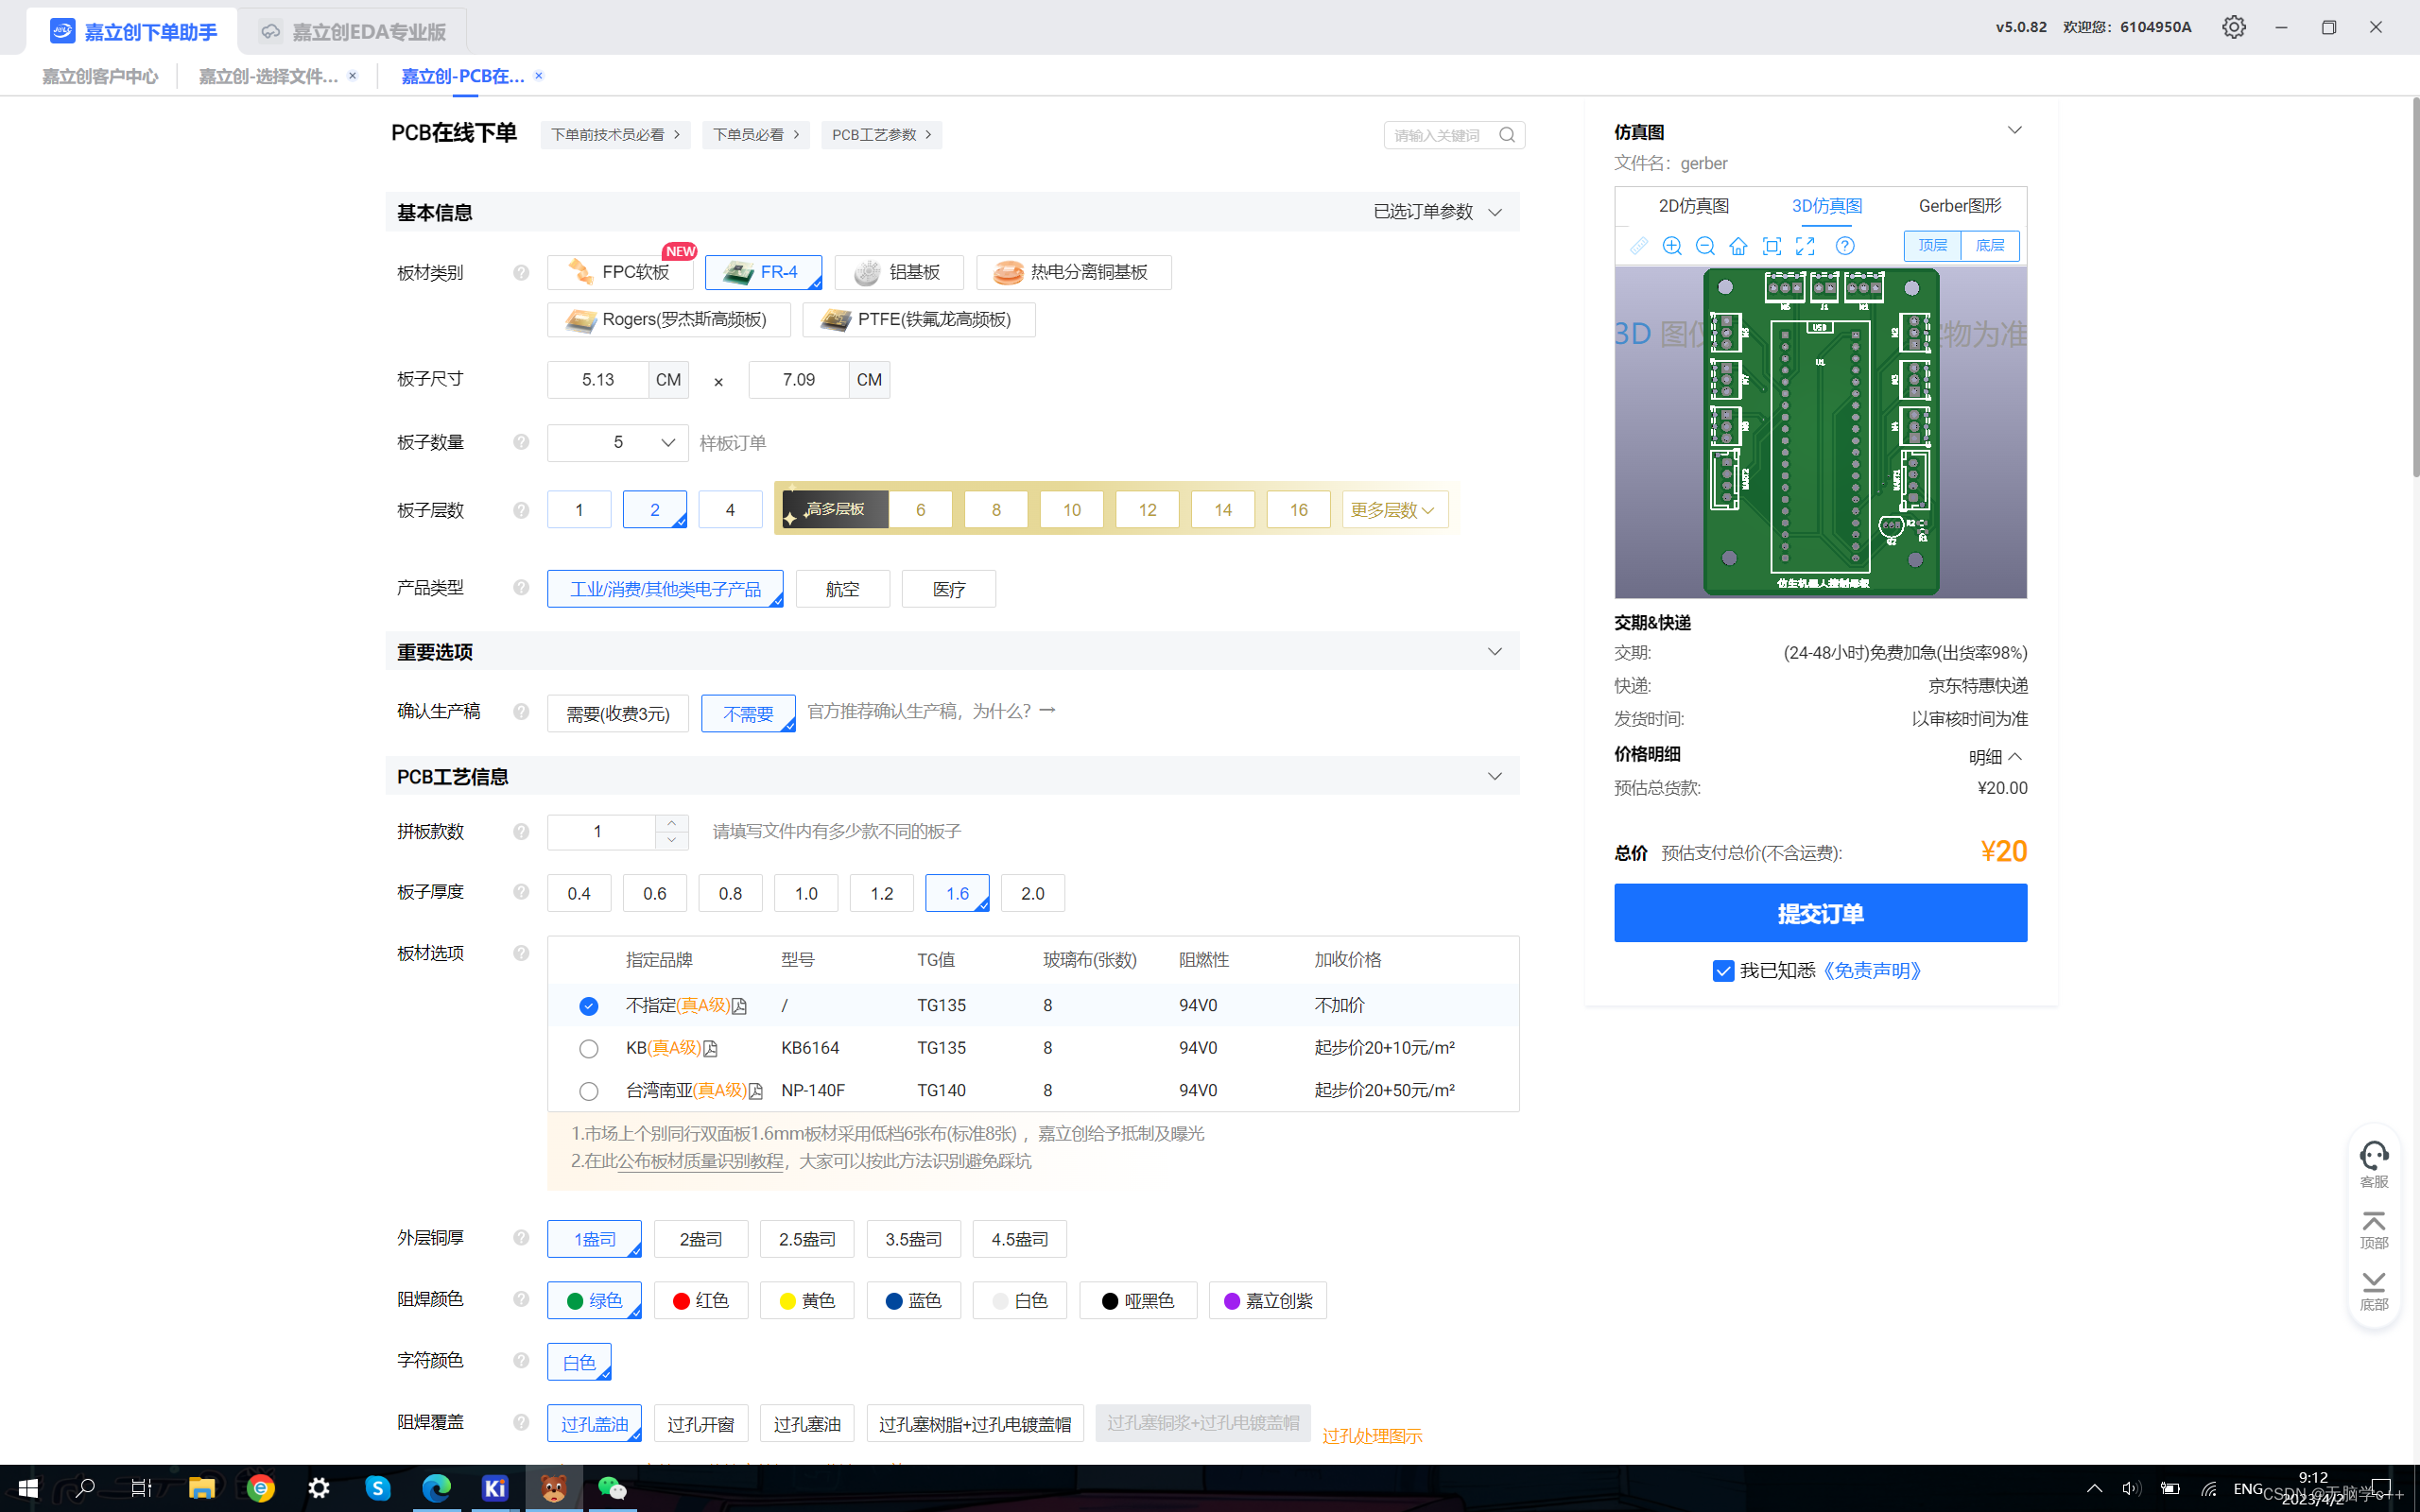Open fullscreen preview of the board
This screenshot has width=2420, height=1512.
tap(1806, 246)
